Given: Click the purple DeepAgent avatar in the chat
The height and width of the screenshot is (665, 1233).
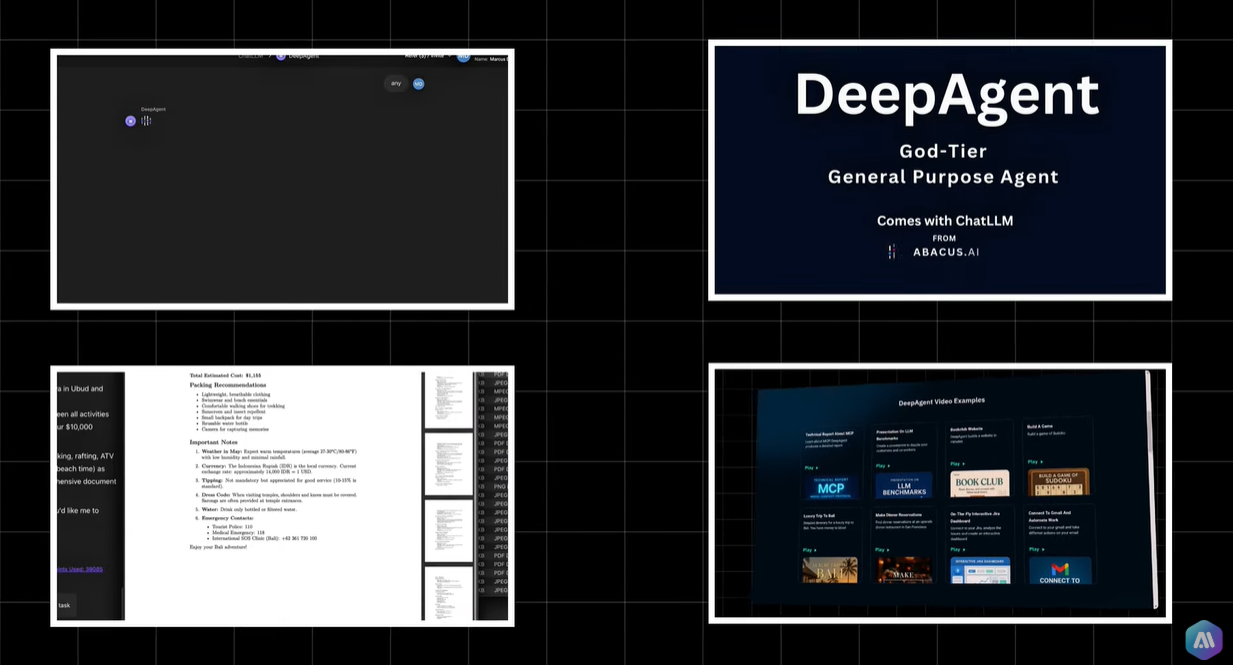Looking at the screenshot, I should 130,121.
